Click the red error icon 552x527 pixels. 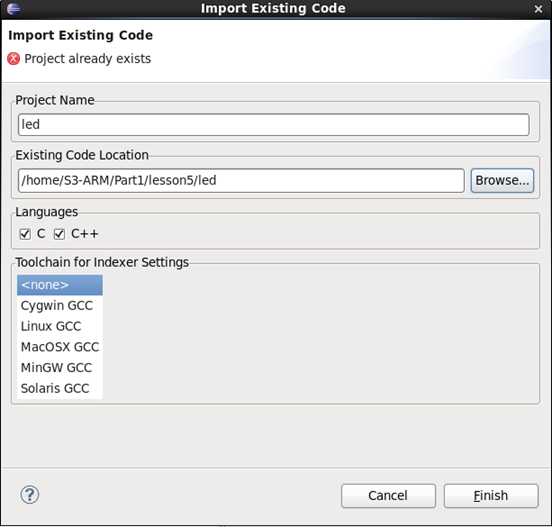pyautogui.click(x=14, y=59)
